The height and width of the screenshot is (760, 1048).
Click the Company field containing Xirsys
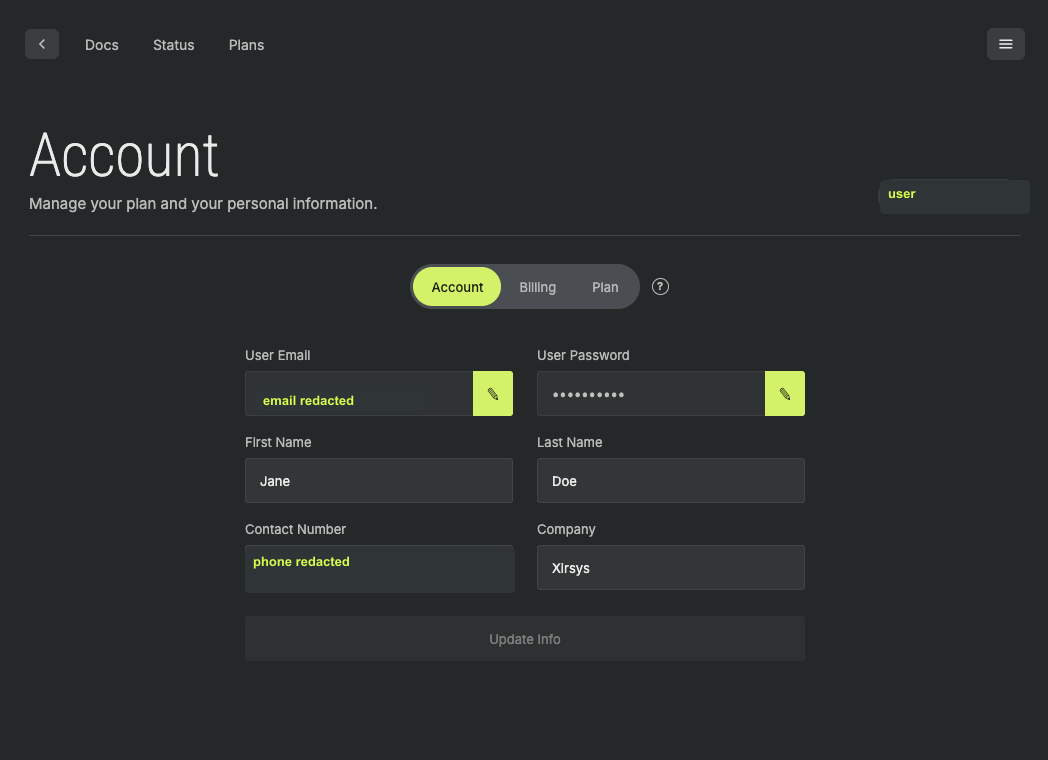tap(671, 567)
